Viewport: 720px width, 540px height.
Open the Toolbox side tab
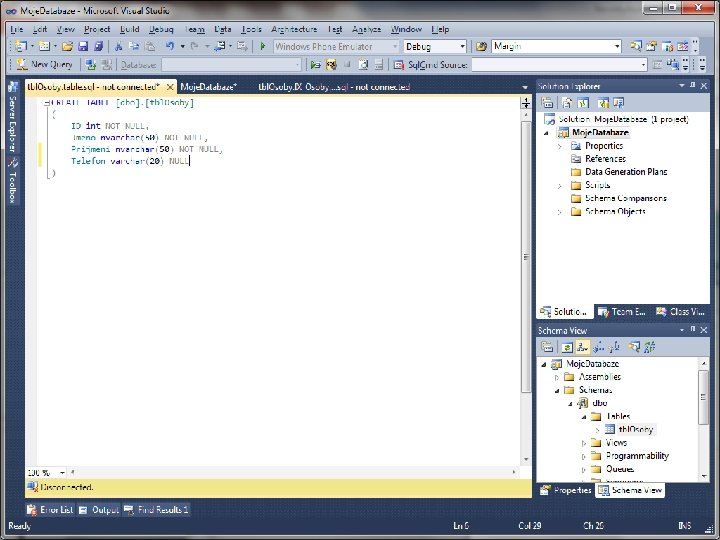pos(13,180)
